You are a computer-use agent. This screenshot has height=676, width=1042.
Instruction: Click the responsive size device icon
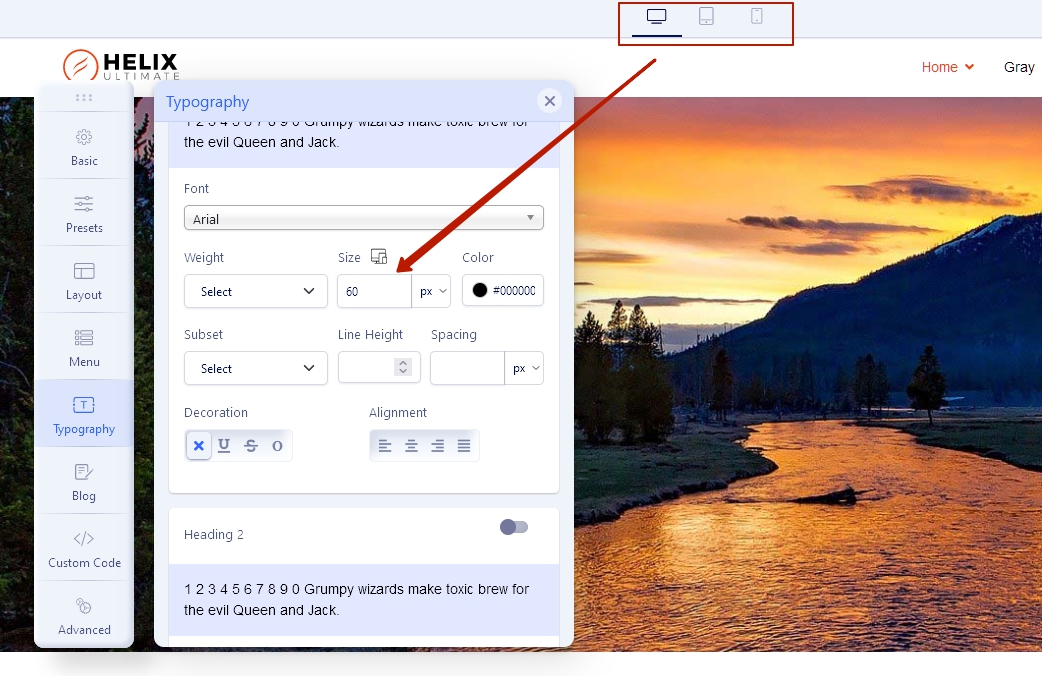[x=378, y=257]
